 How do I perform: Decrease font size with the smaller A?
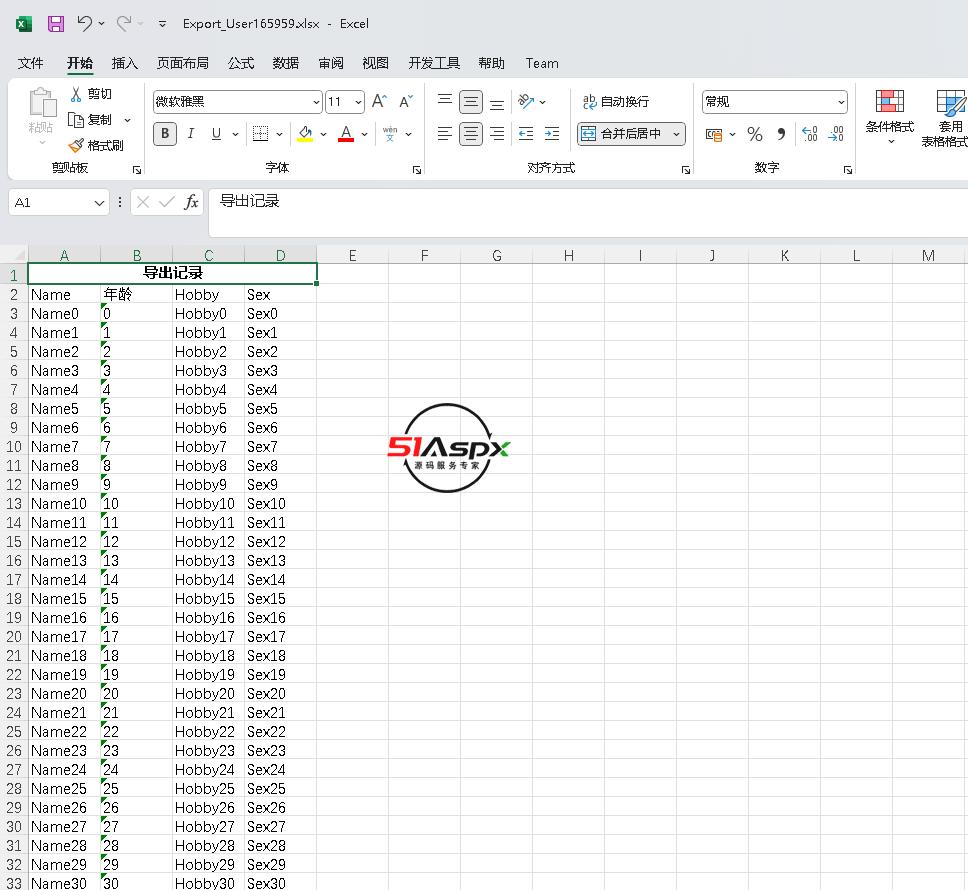(x=406, y=101)
